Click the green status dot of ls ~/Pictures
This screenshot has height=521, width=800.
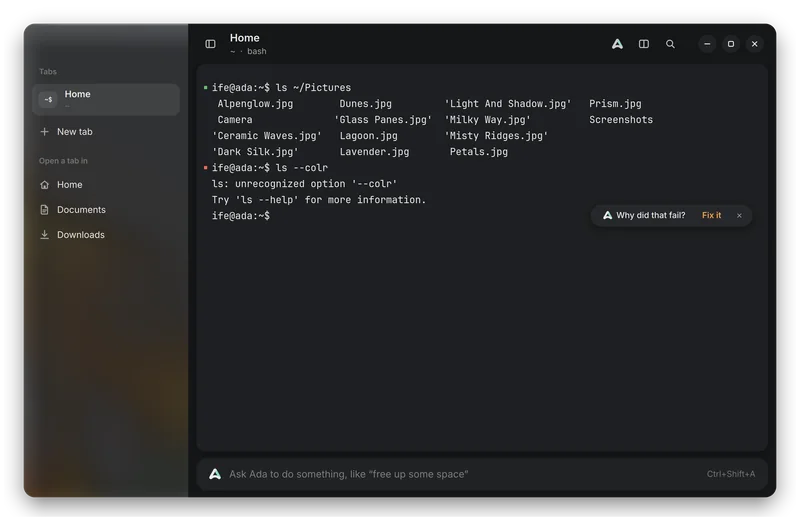pyautogui.click(x=206, y=88)
